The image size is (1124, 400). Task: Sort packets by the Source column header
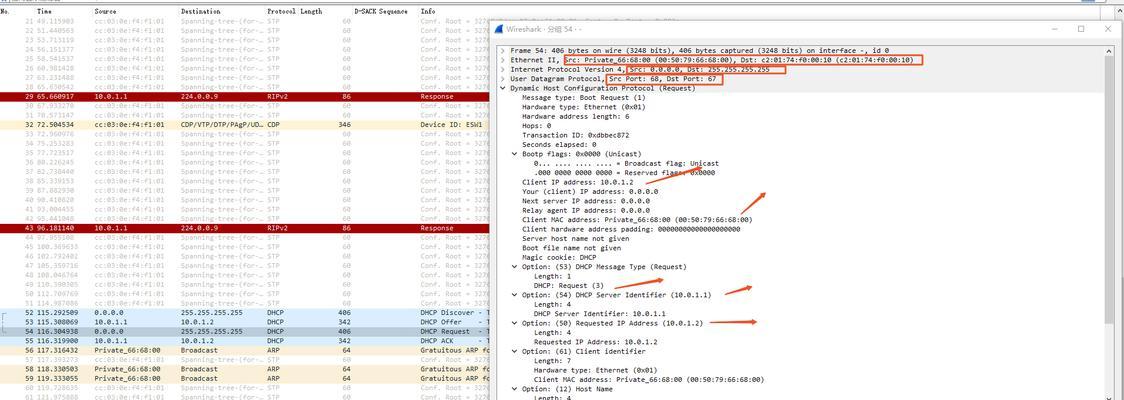click(x=105, y=11)
